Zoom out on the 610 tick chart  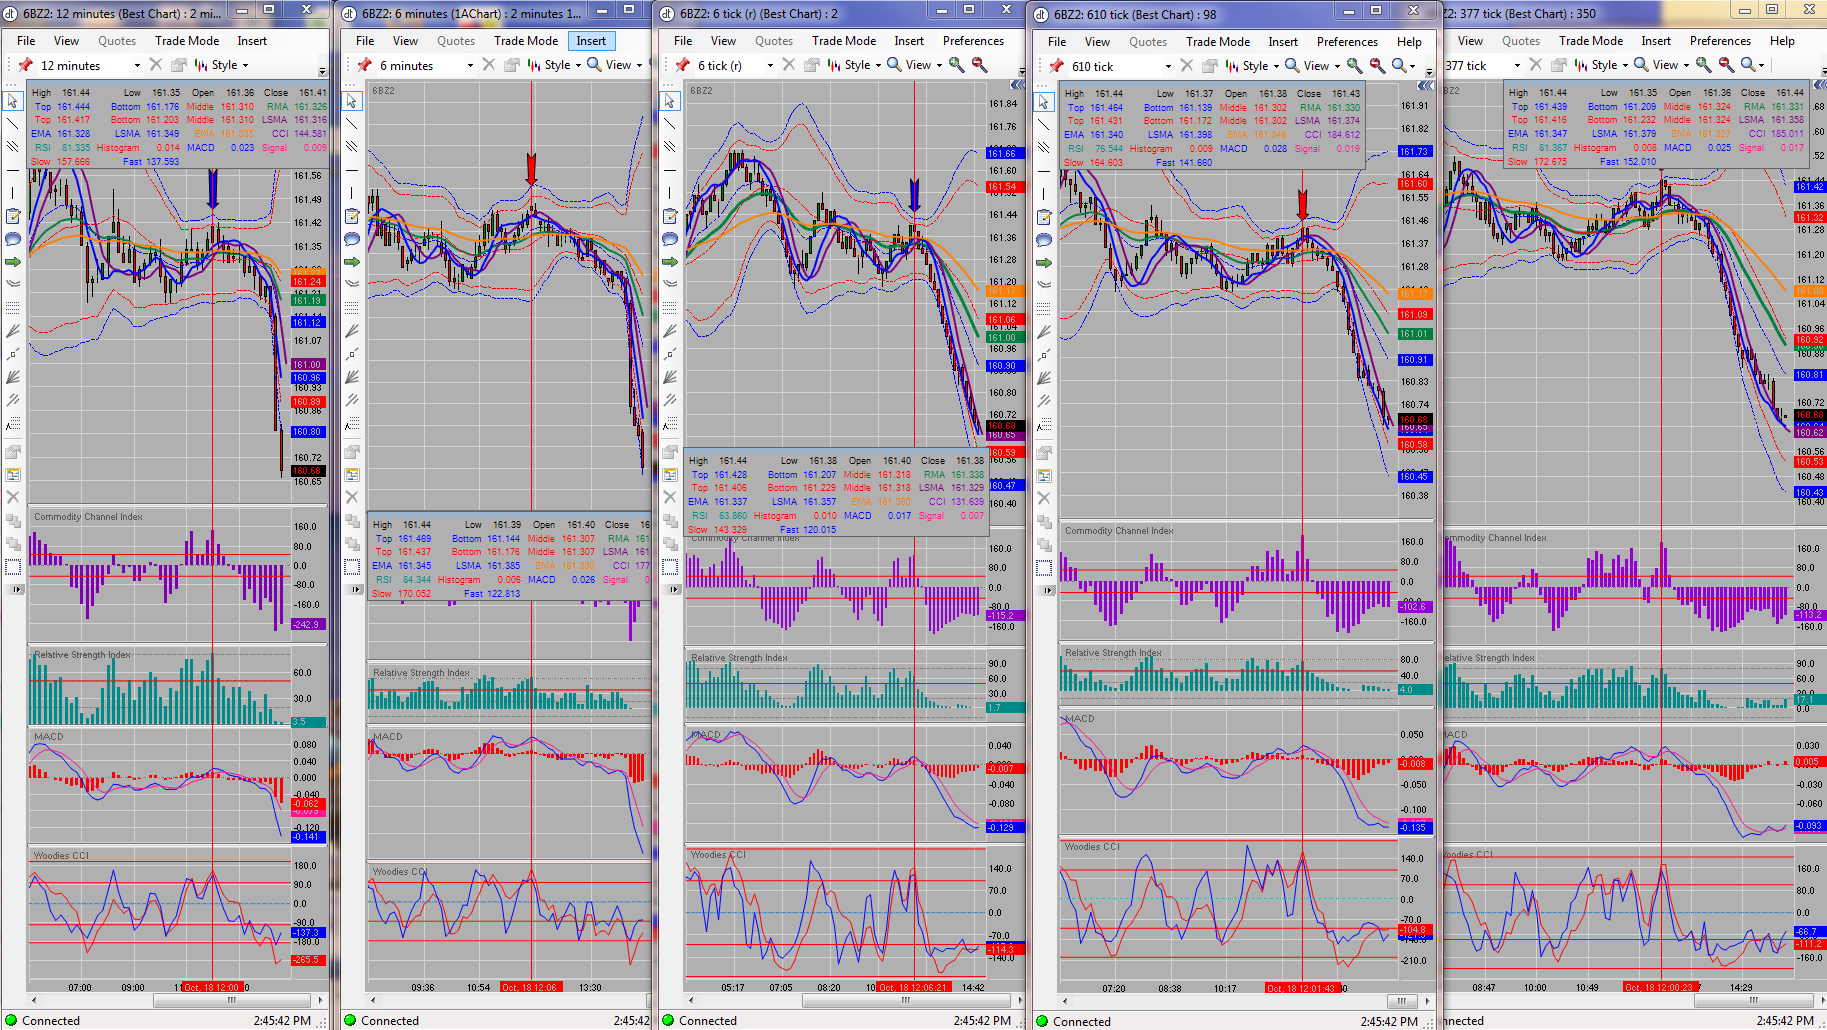point(1377,66)
